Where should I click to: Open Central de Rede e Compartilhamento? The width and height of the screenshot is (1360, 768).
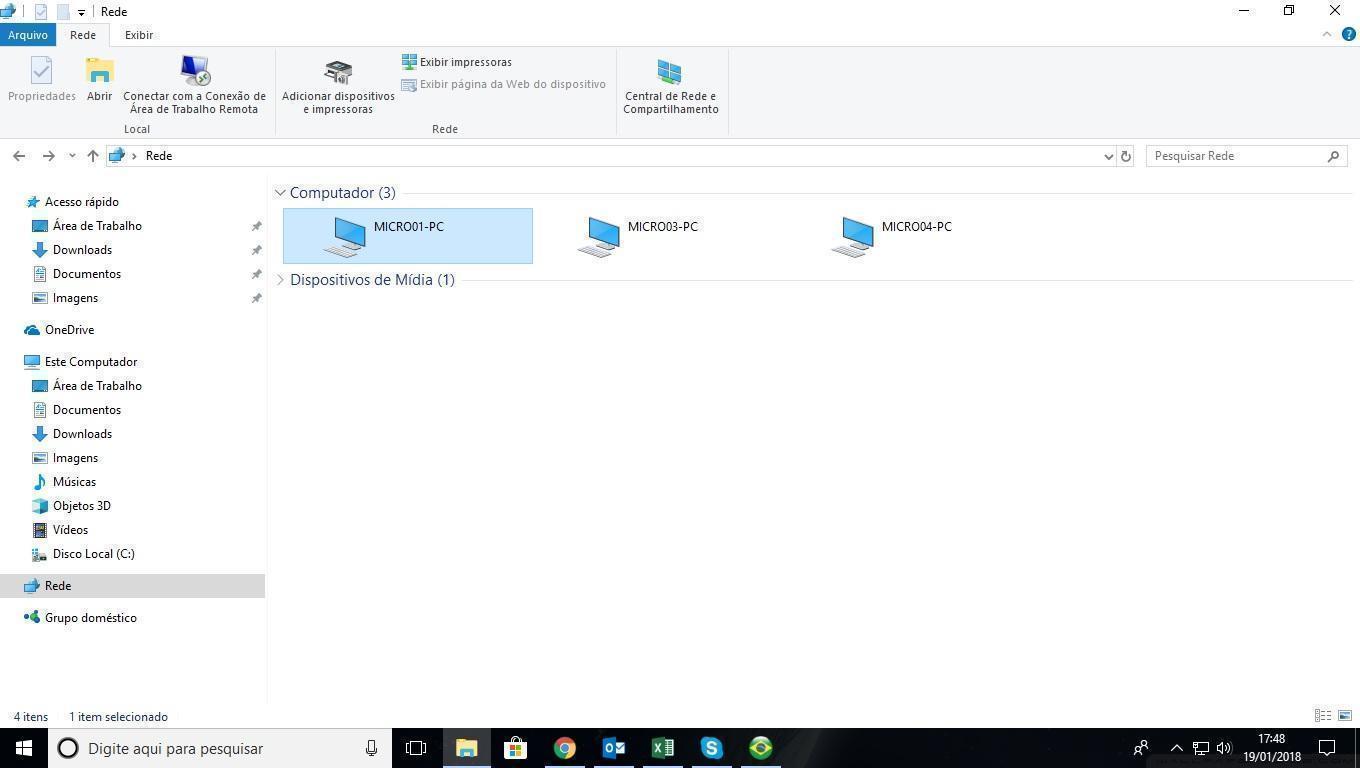(x=670, y=86)
